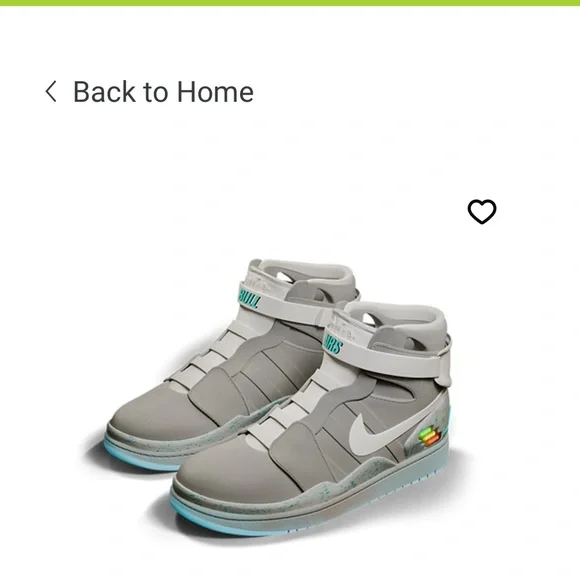Click the teal logo on the right ankle strap
580x580 pixels.
333,345
